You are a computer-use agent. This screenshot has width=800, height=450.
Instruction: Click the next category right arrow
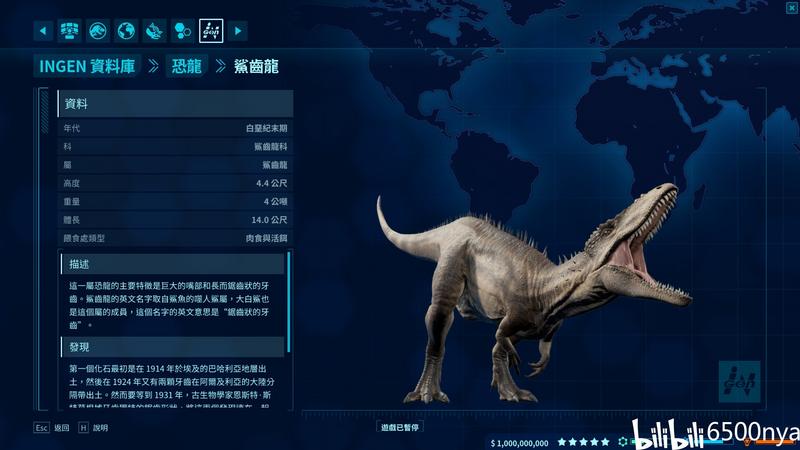click(238, 31)
